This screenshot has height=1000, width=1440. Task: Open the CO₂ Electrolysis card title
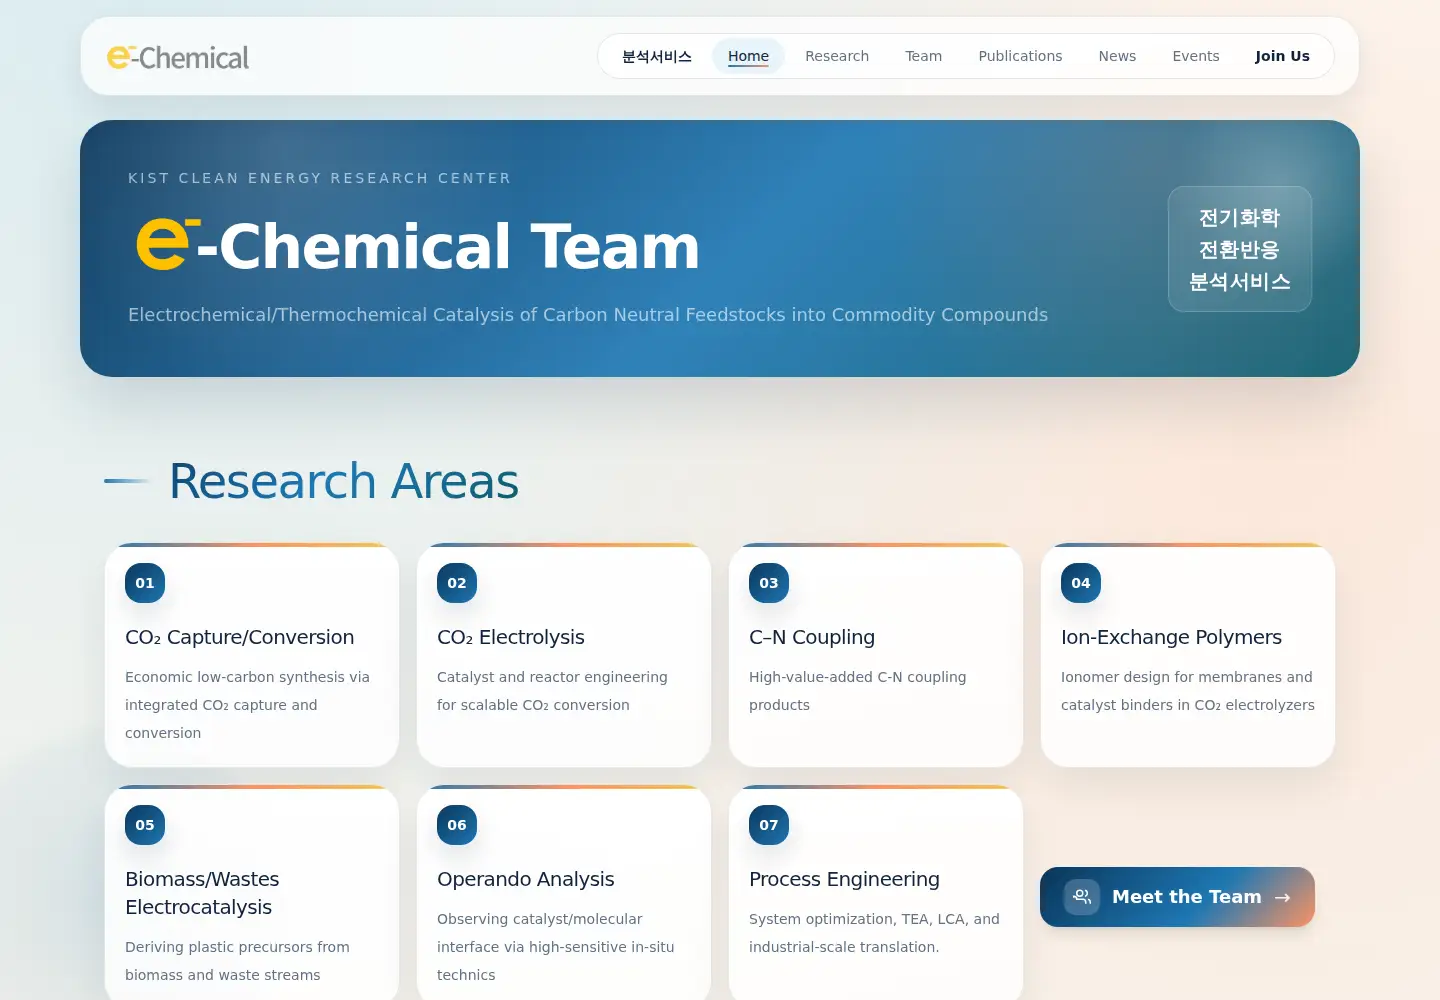pyautogui.click(x=511, y=637)
